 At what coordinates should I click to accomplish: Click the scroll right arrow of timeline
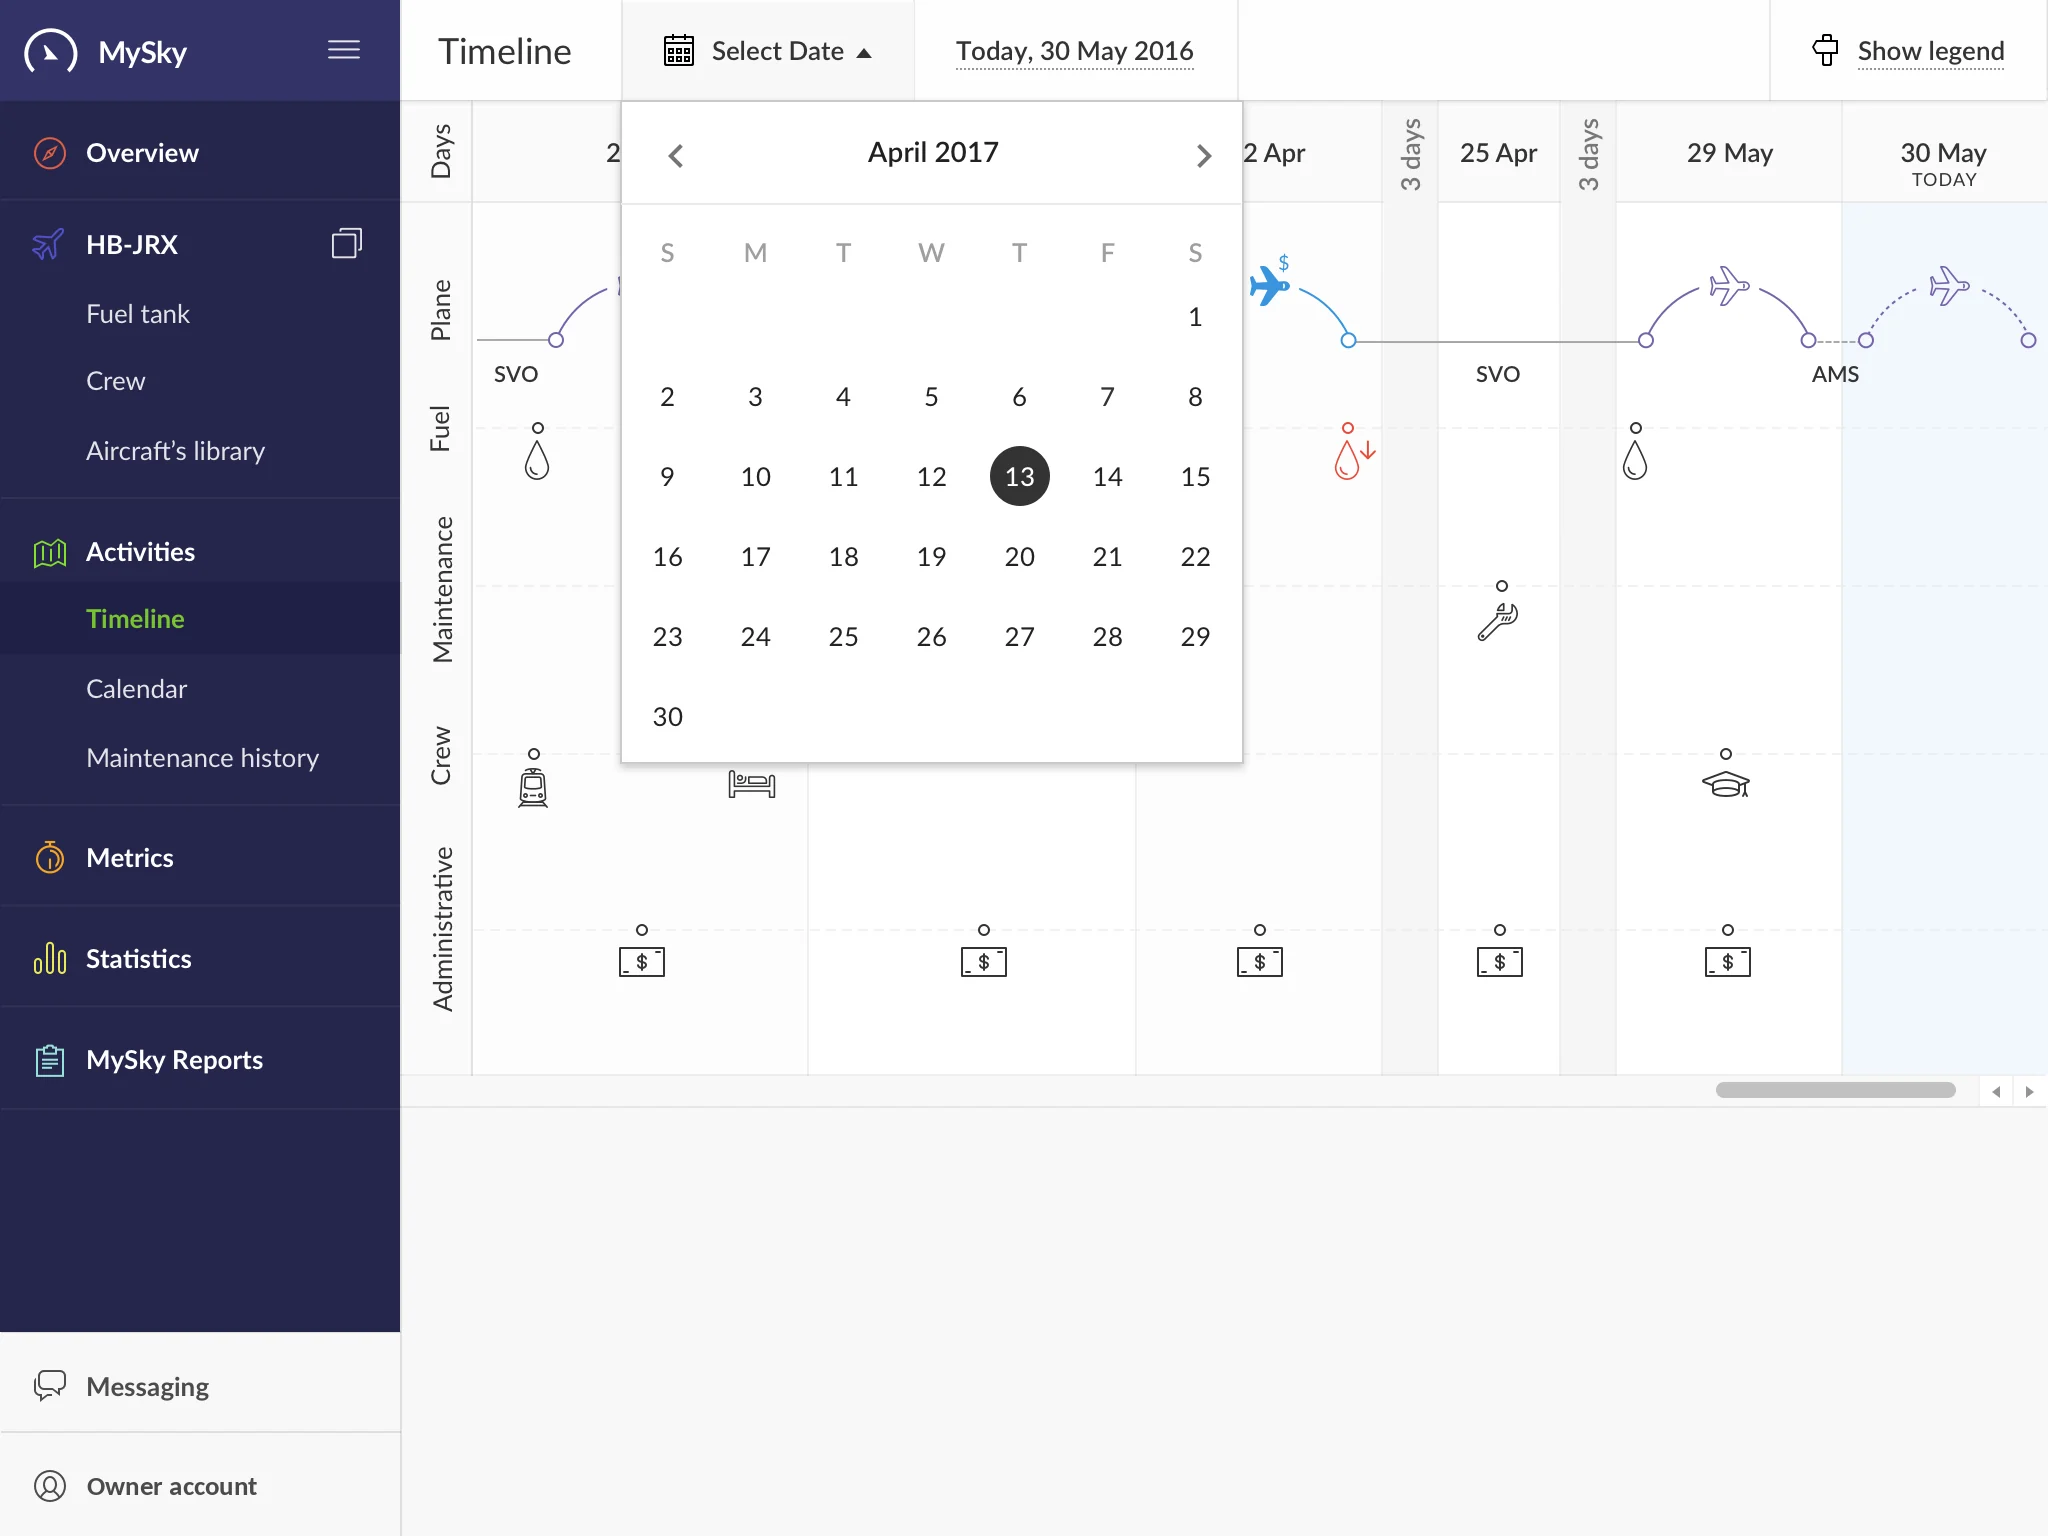click(2029, 1091)
